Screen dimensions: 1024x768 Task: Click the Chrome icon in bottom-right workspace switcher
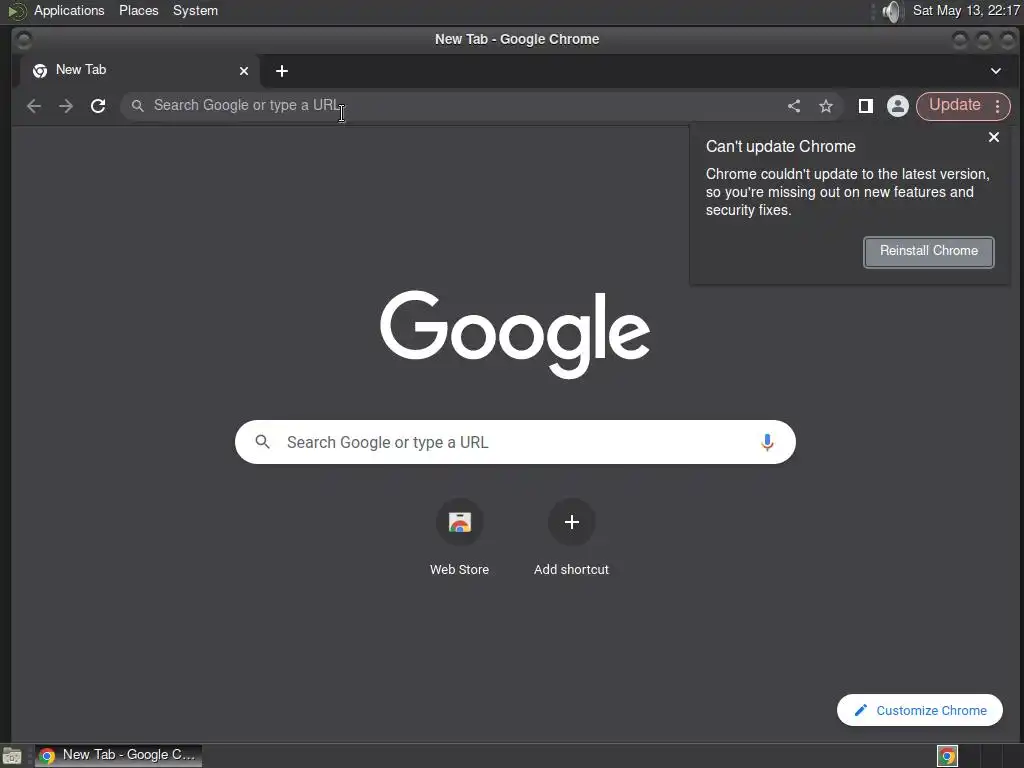[x=947, y=756]
